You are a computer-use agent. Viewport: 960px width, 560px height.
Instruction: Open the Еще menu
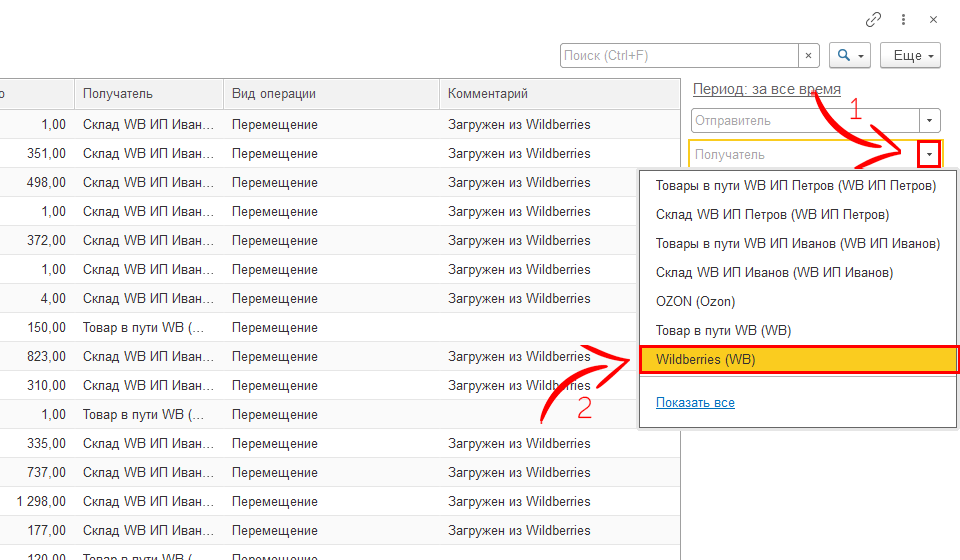910,56
